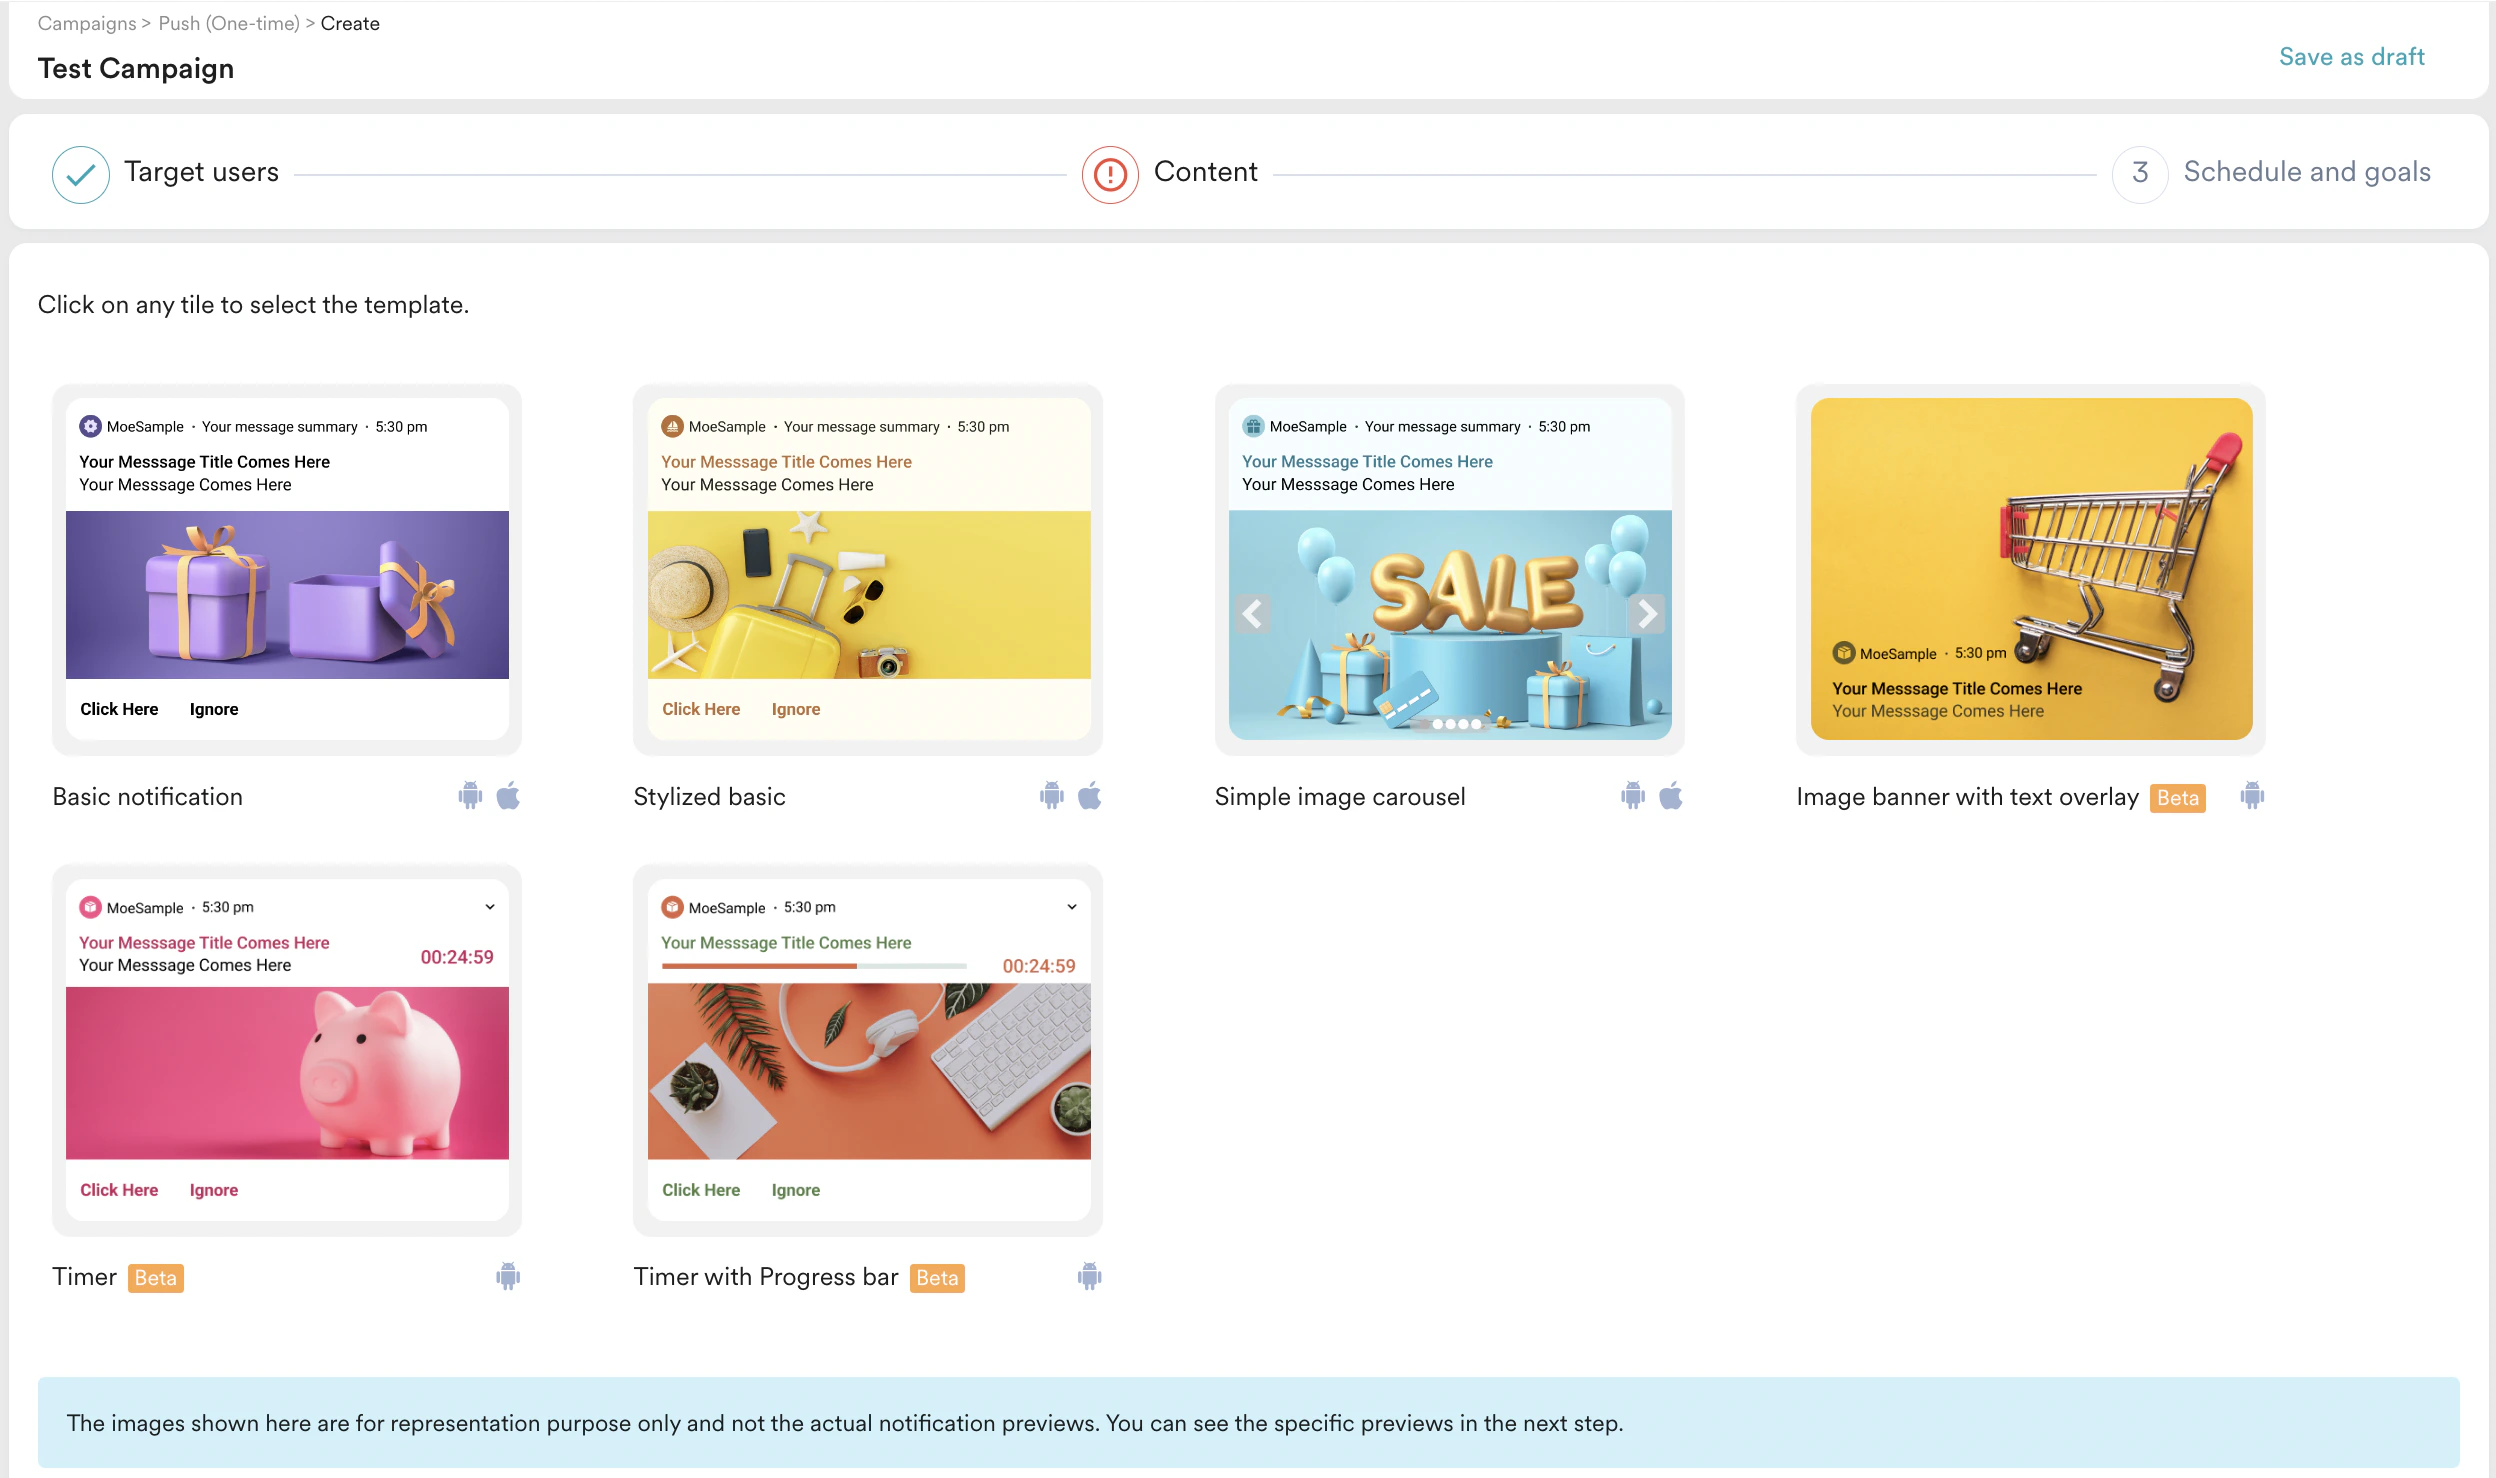Open the Target users step

click(201, 172)
